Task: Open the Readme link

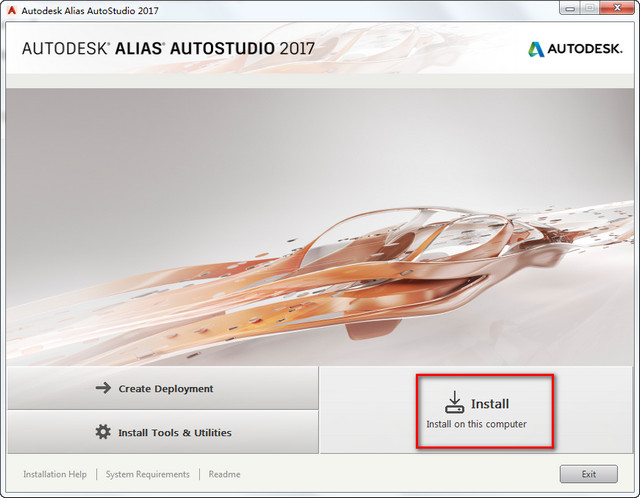Action: (224, 474)
